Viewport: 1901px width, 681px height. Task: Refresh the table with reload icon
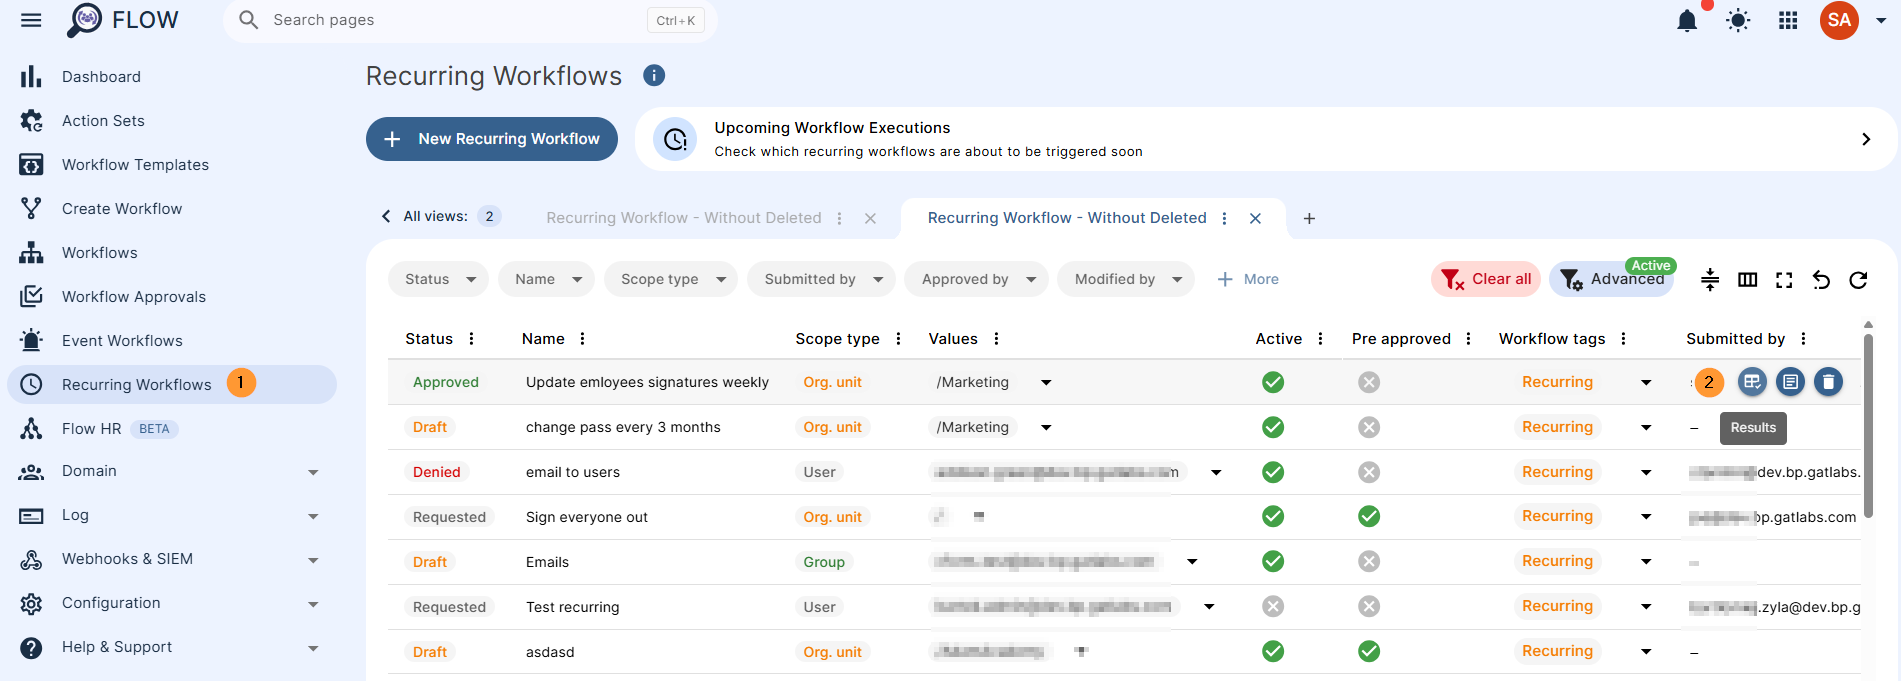(x=1858, y=280)
